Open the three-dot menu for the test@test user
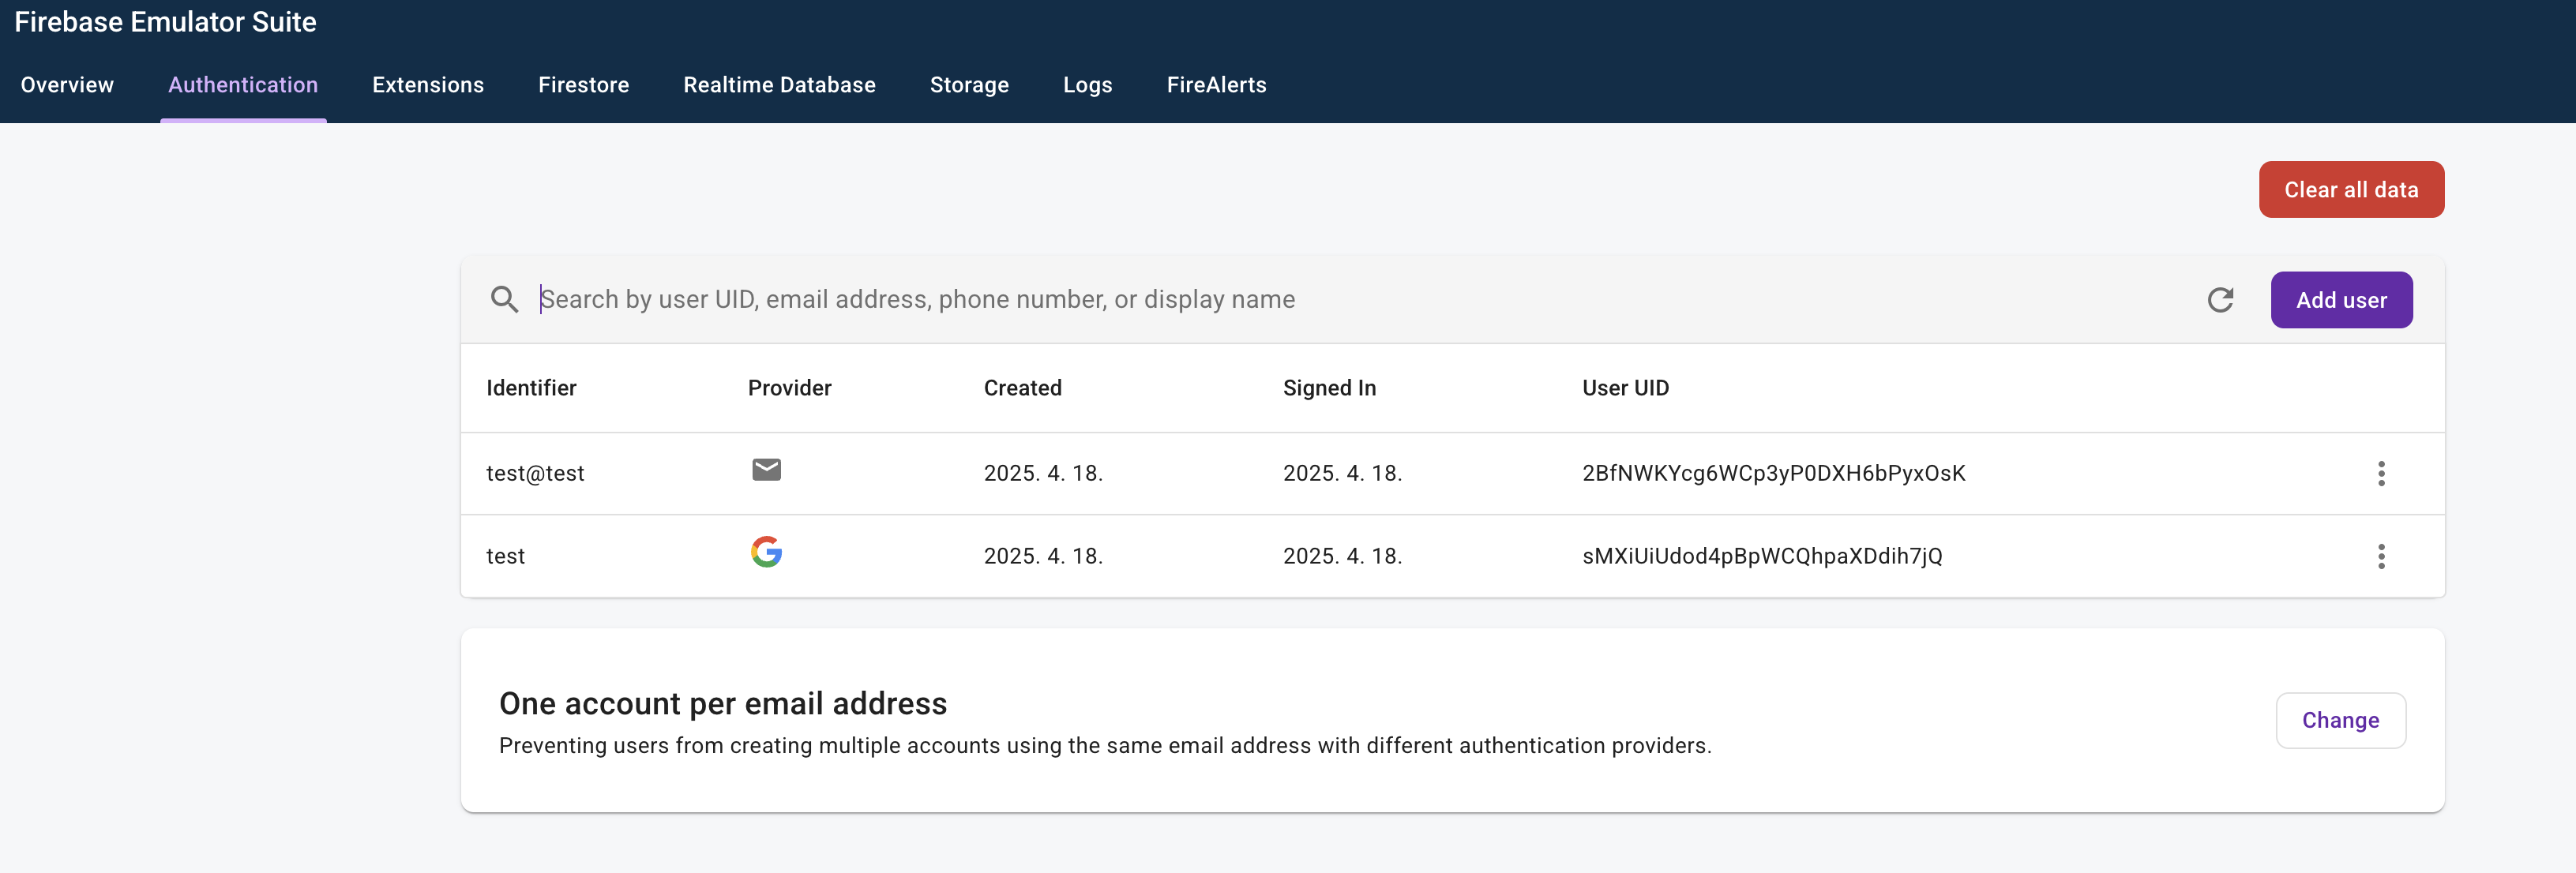The image size is (2576, 873). (2381, 473)
